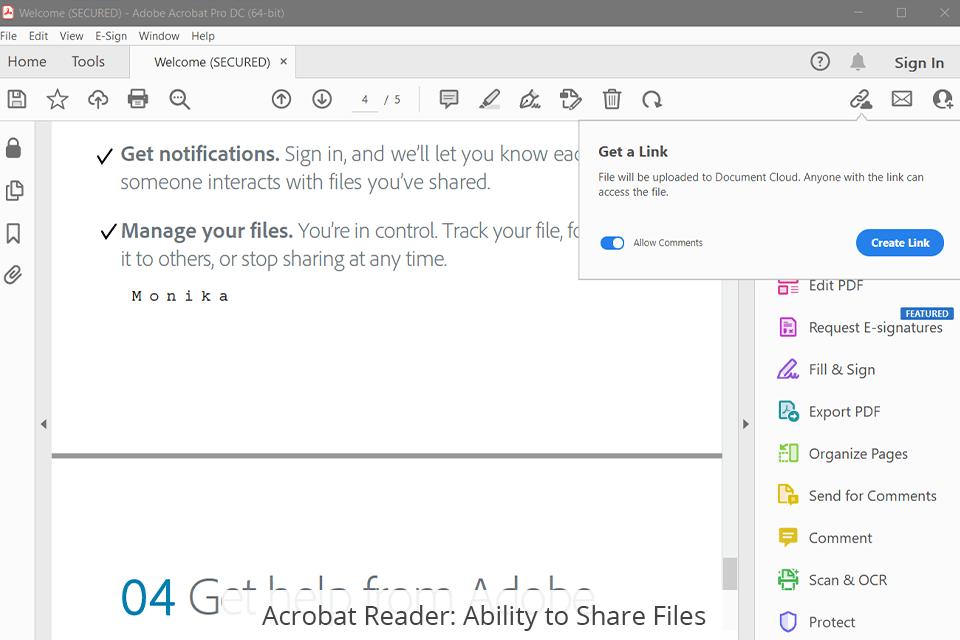Print the document via printer icon
The height and width of the screenshot is (640, 960).
[138, 99]
